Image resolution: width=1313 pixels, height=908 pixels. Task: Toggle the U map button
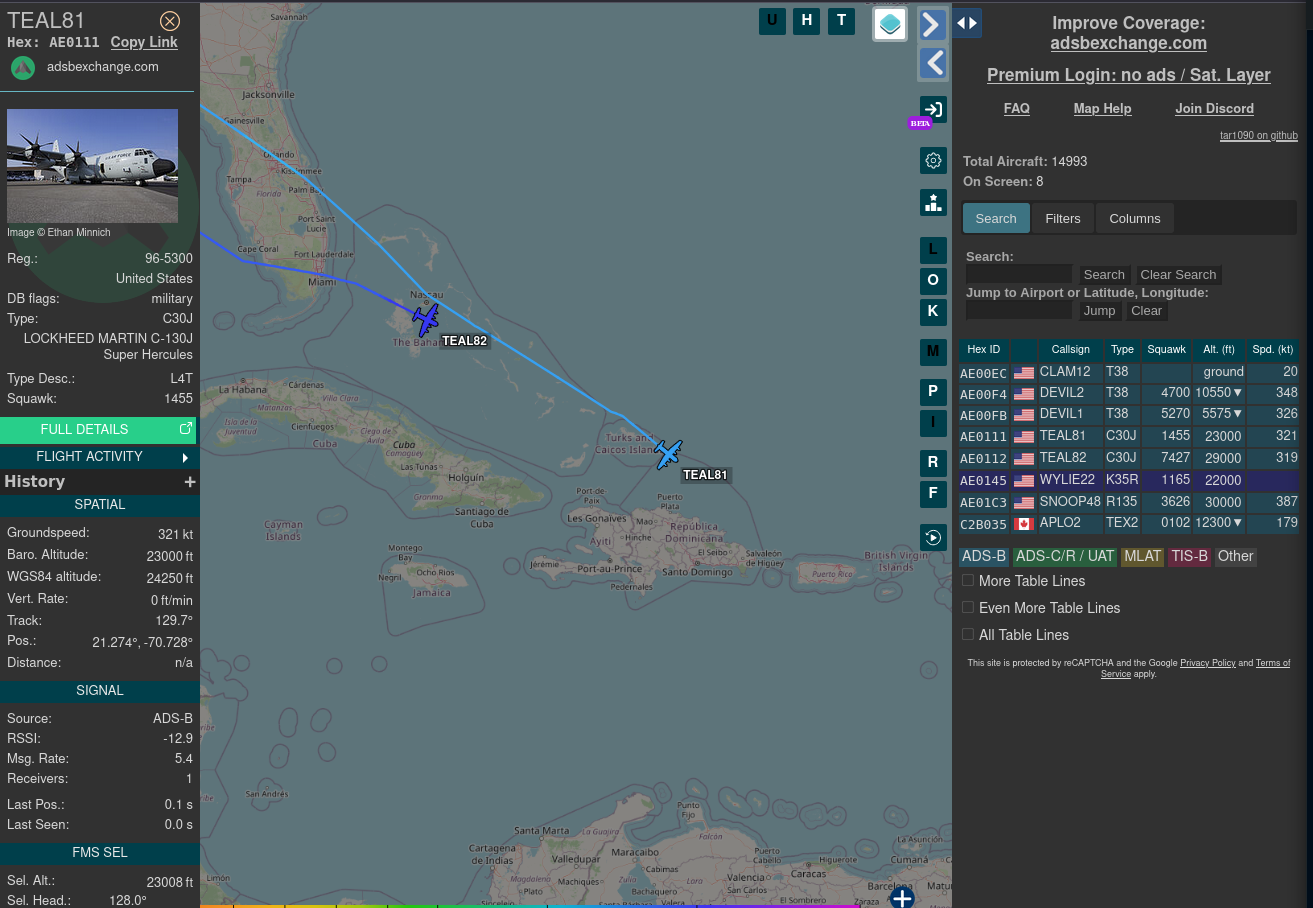[772, 20]
